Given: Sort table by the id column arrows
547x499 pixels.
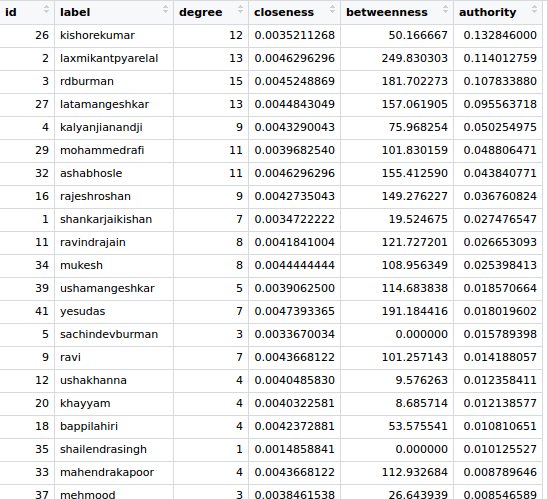Looking at the screenshot, I should pos(46,9).
